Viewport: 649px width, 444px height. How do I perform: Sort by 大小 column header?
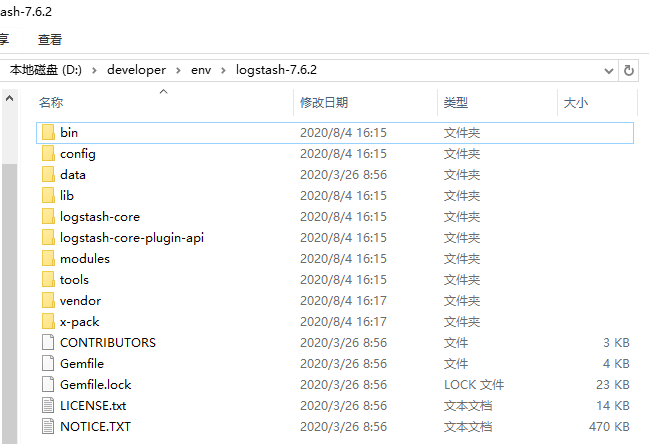tap(576, 103)
